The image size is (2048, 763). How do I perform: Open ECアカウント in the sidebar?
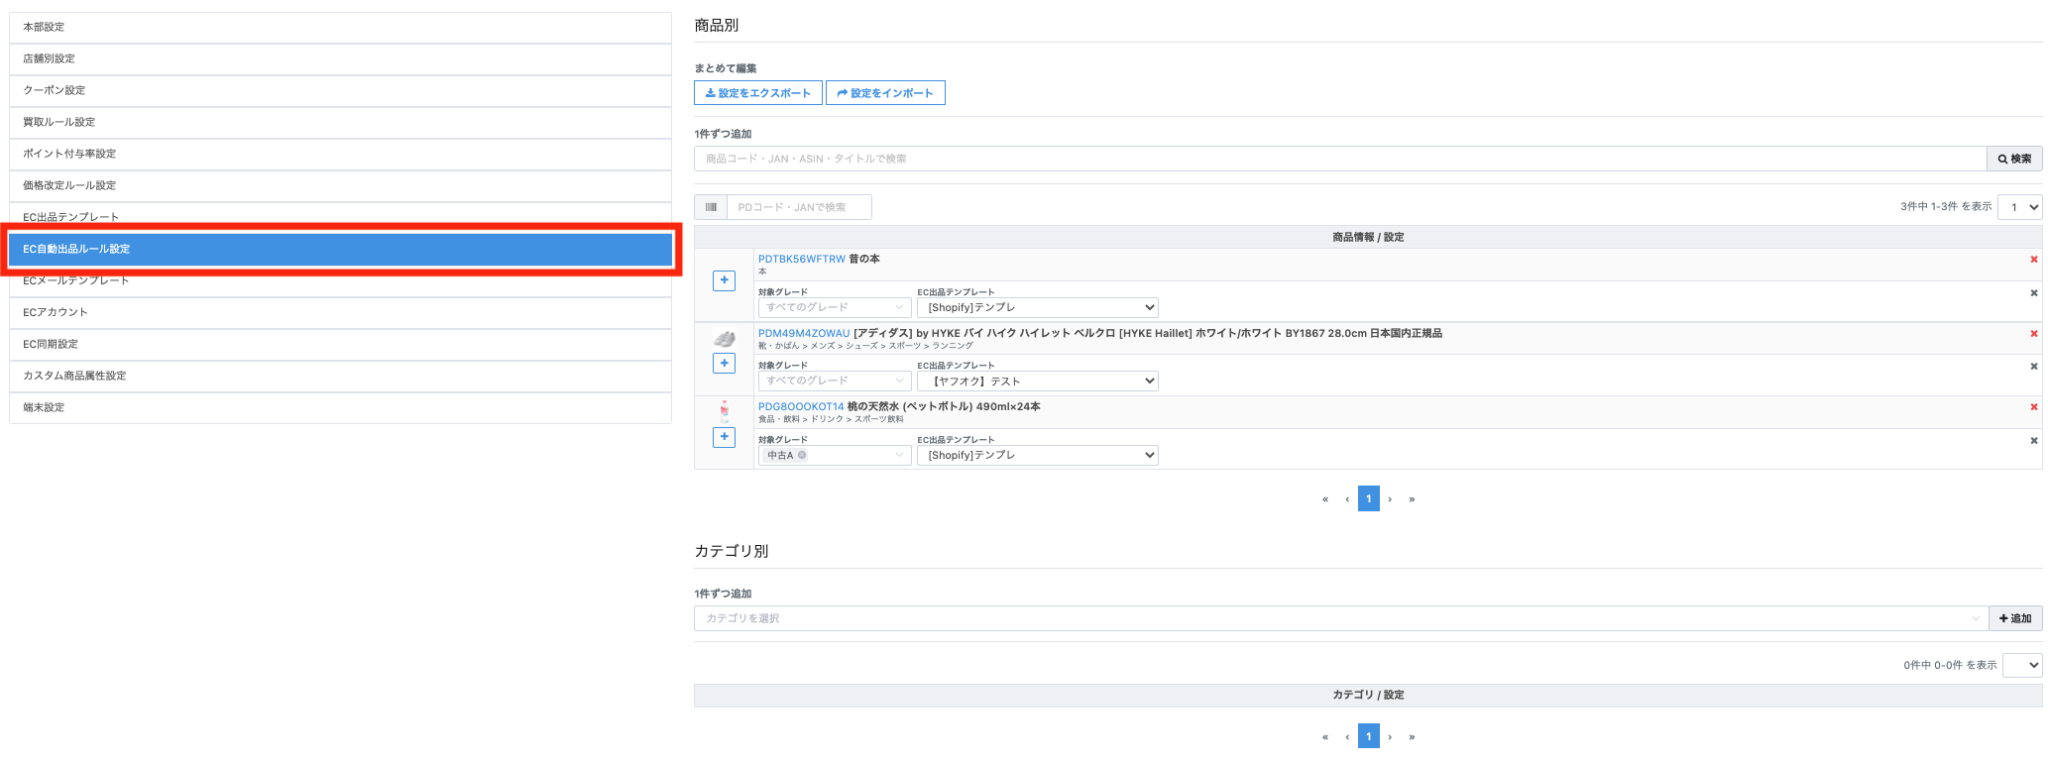pyautogui.click(x=340, y=313)
